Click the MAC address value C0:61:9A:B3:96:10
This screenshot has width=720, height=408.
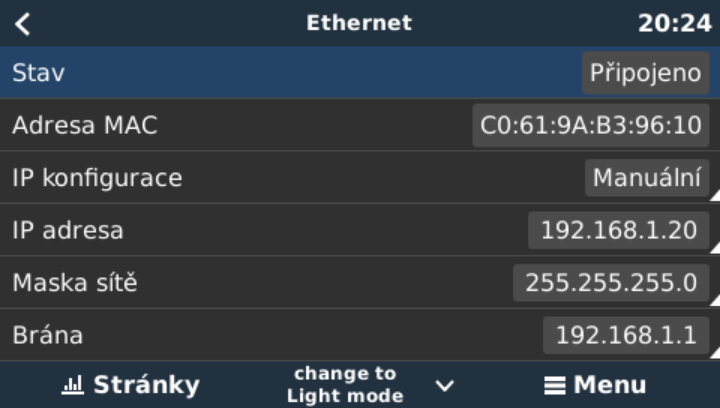pyautogui.click(x=590, y=126)
